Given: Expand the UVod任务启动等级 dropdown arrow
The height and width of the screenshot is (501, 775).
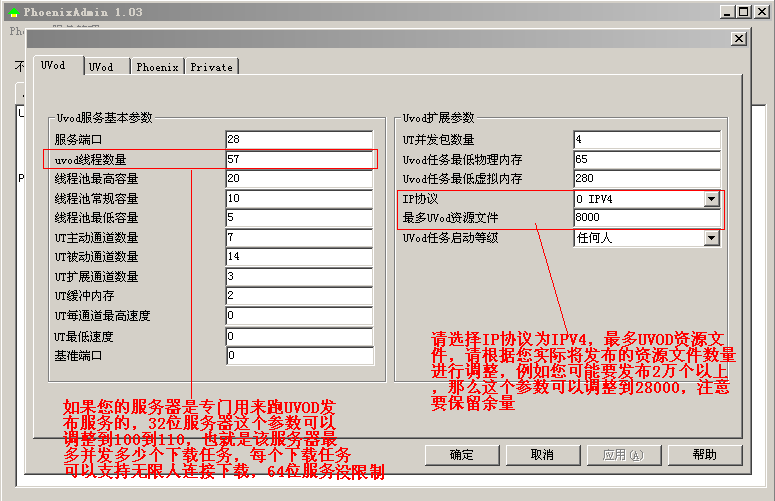Looking at the screenshot, I should coord(711,238).
